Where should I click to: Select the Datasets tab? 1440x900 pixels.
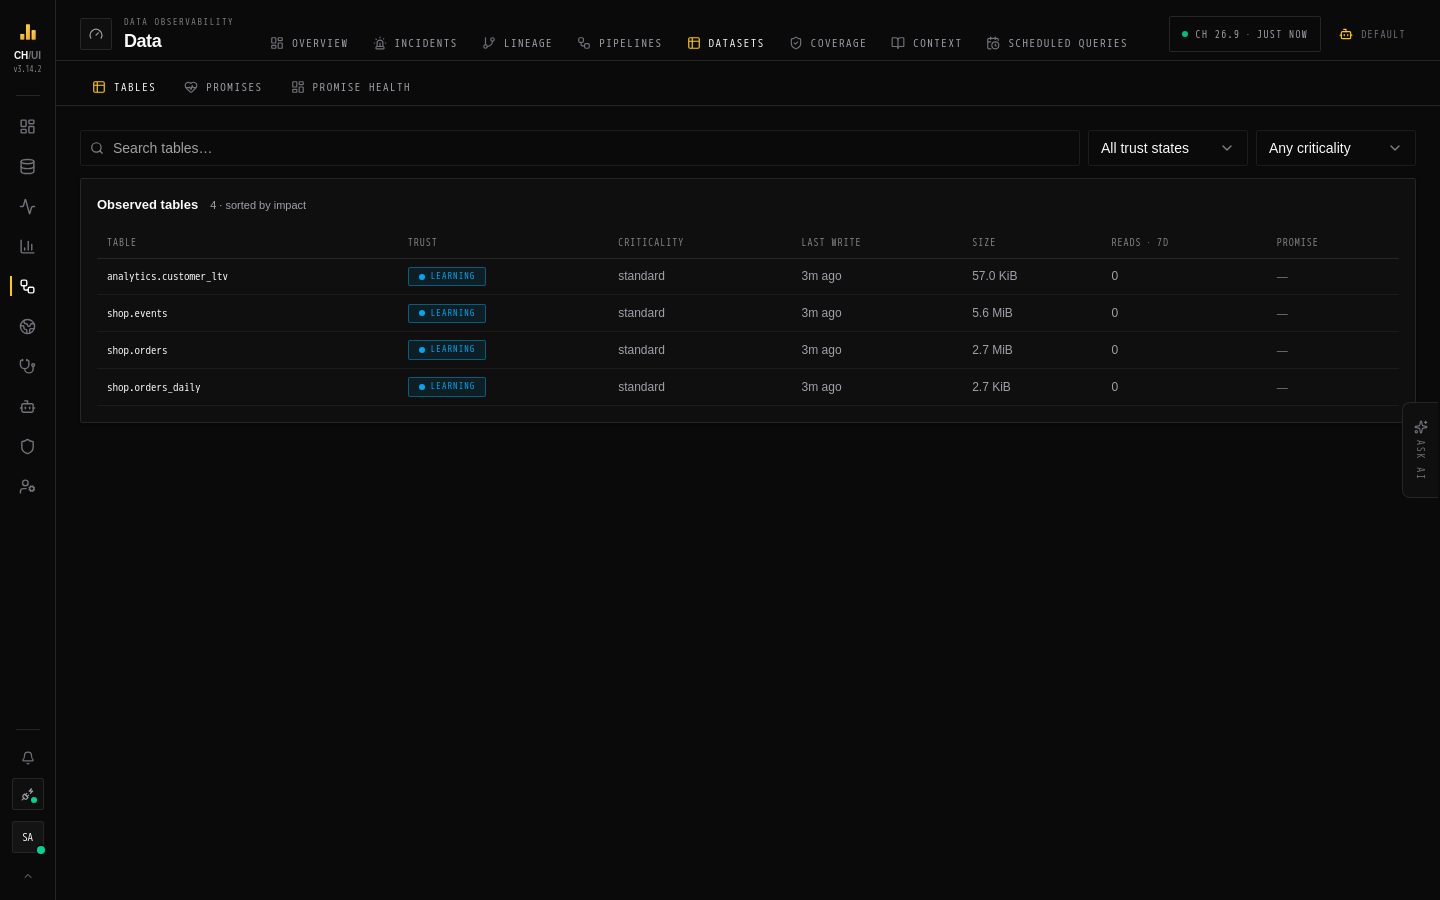click(726, 43)
